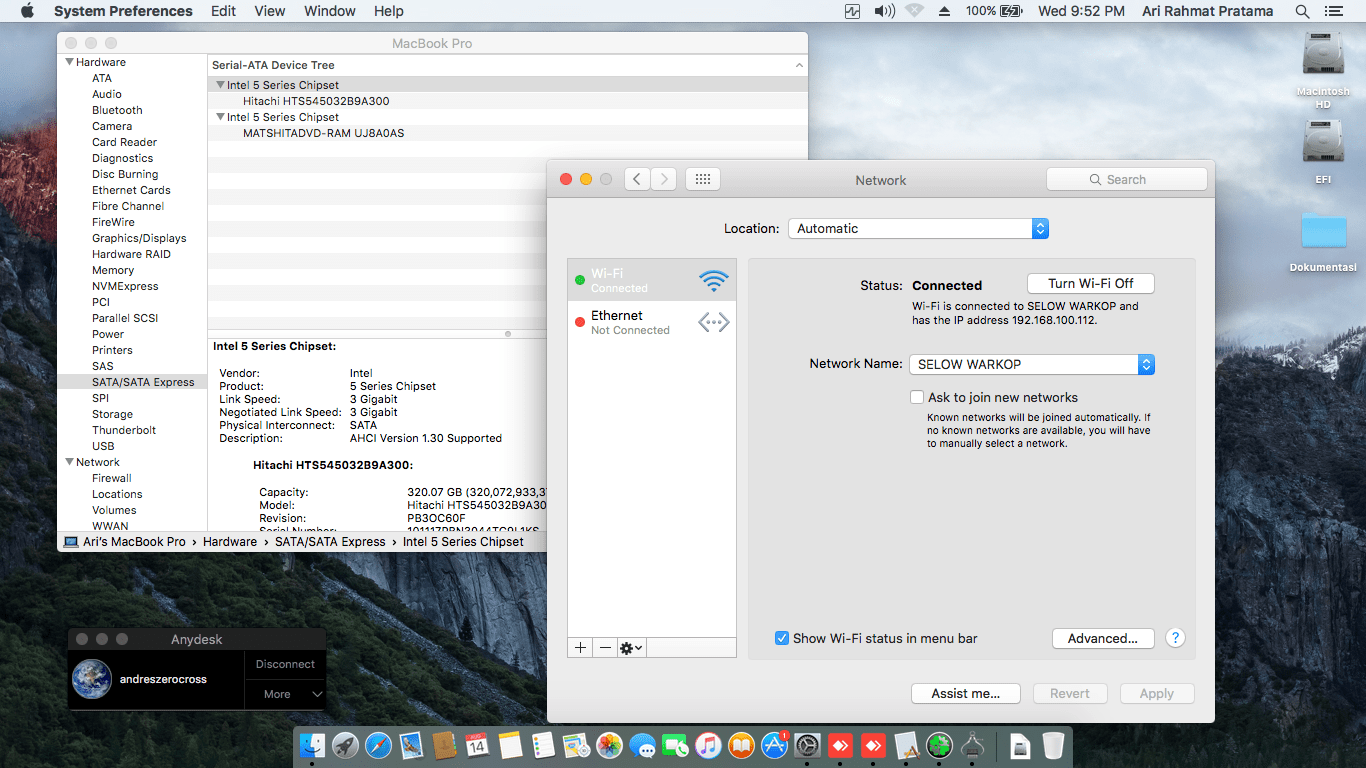
Task: Select Thunderbolt in hardware list
Action: click(x=124, y=430)
